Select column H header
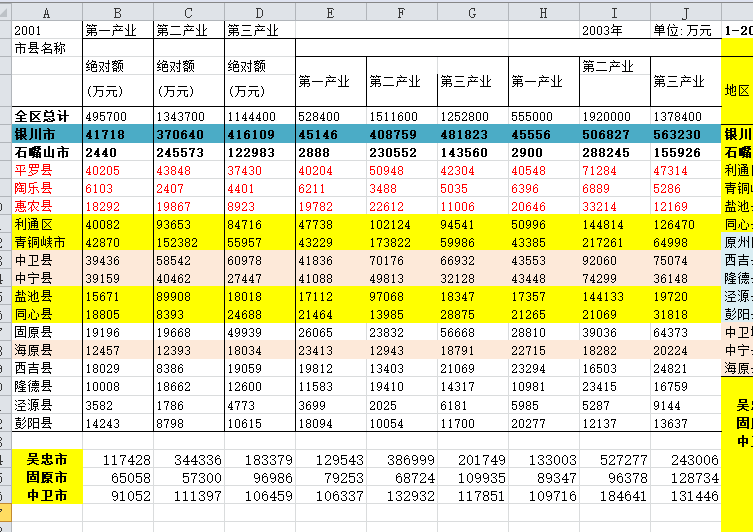The image size is (753, 532). pos(543,12)
